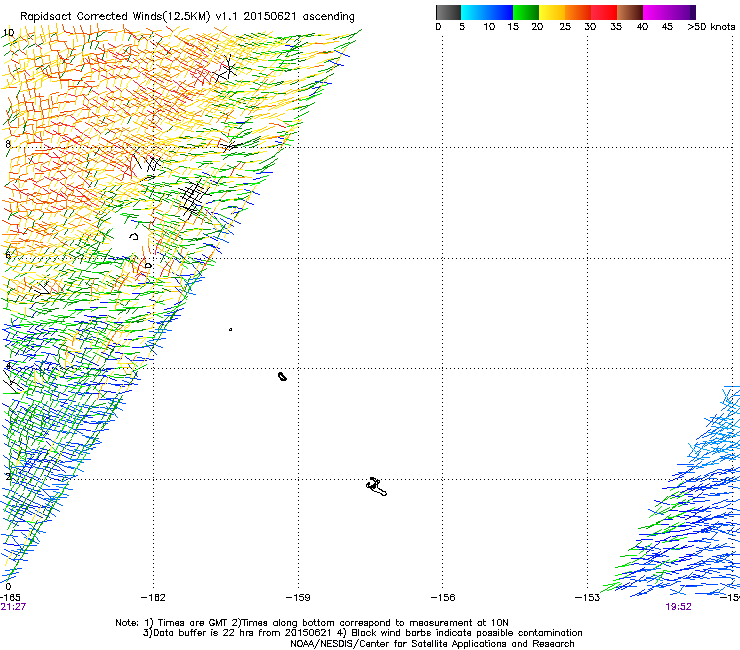
Task: Click the orange 25-30 knots color segment
Action: (578, 12)
